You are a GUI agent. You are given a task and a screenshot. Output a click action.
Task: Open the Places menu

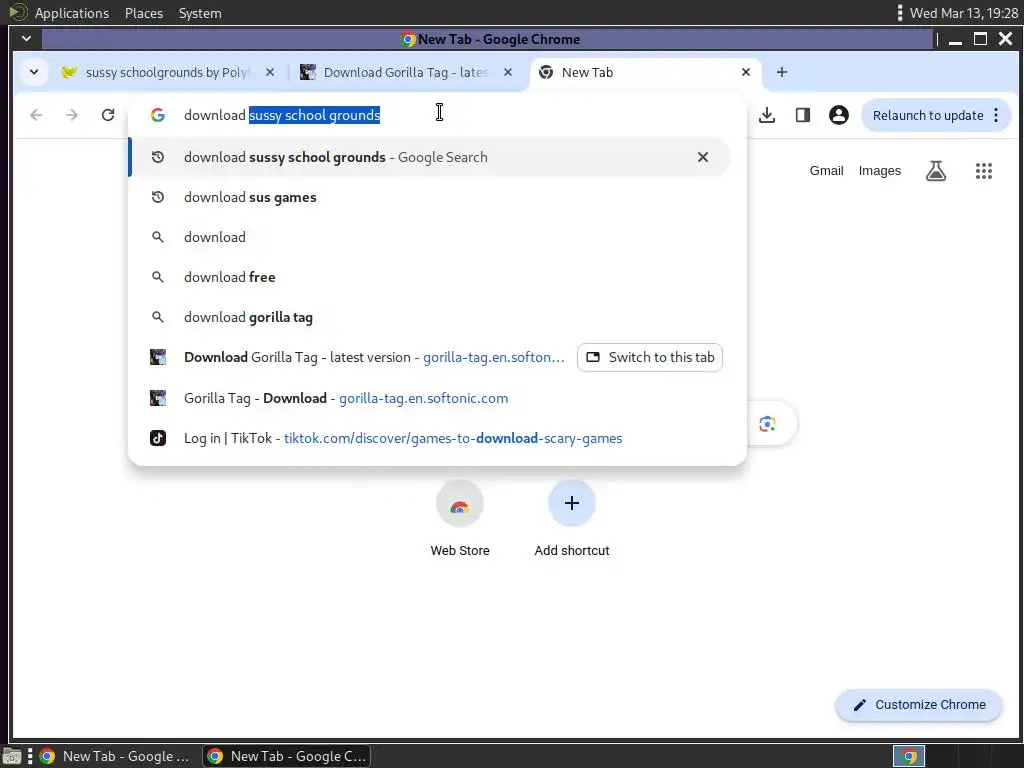coord(144,13)
